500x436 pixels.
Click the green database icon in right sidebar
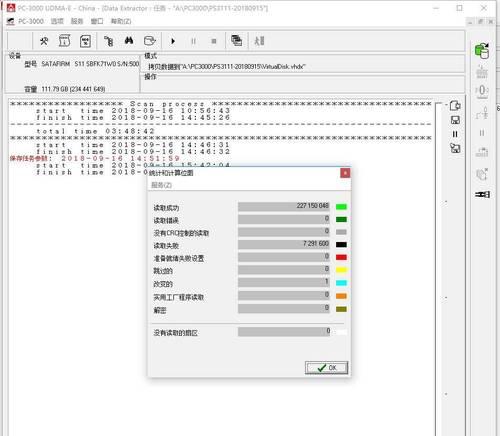click(482, 51)
